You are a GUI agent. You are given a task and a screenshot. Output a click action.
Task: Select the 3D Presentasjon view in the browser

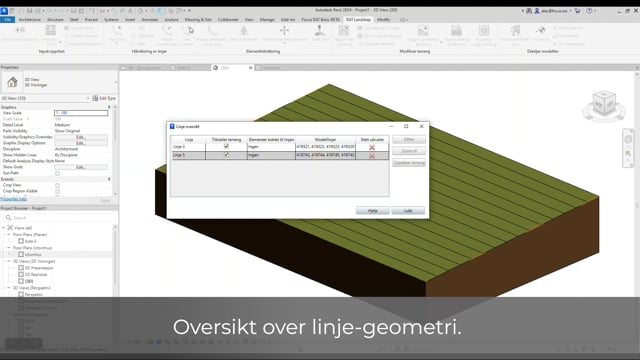pyautogui.click(x=39, y=268)
